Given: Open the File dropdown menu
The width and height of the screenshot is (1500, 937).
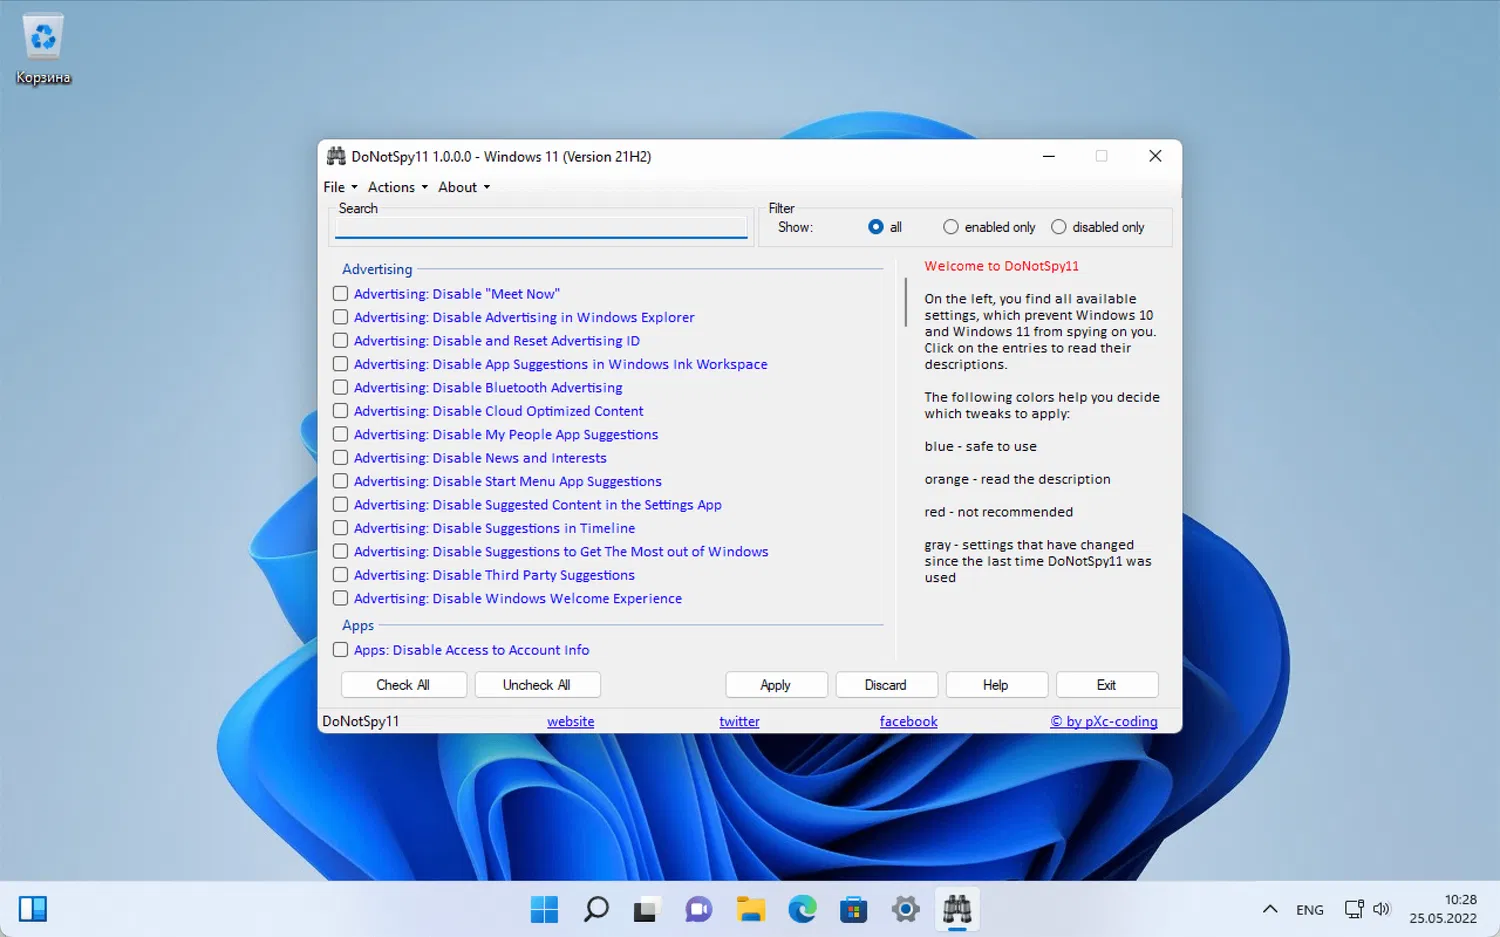Looking at the screenshot, I should (x=339, y=187).
